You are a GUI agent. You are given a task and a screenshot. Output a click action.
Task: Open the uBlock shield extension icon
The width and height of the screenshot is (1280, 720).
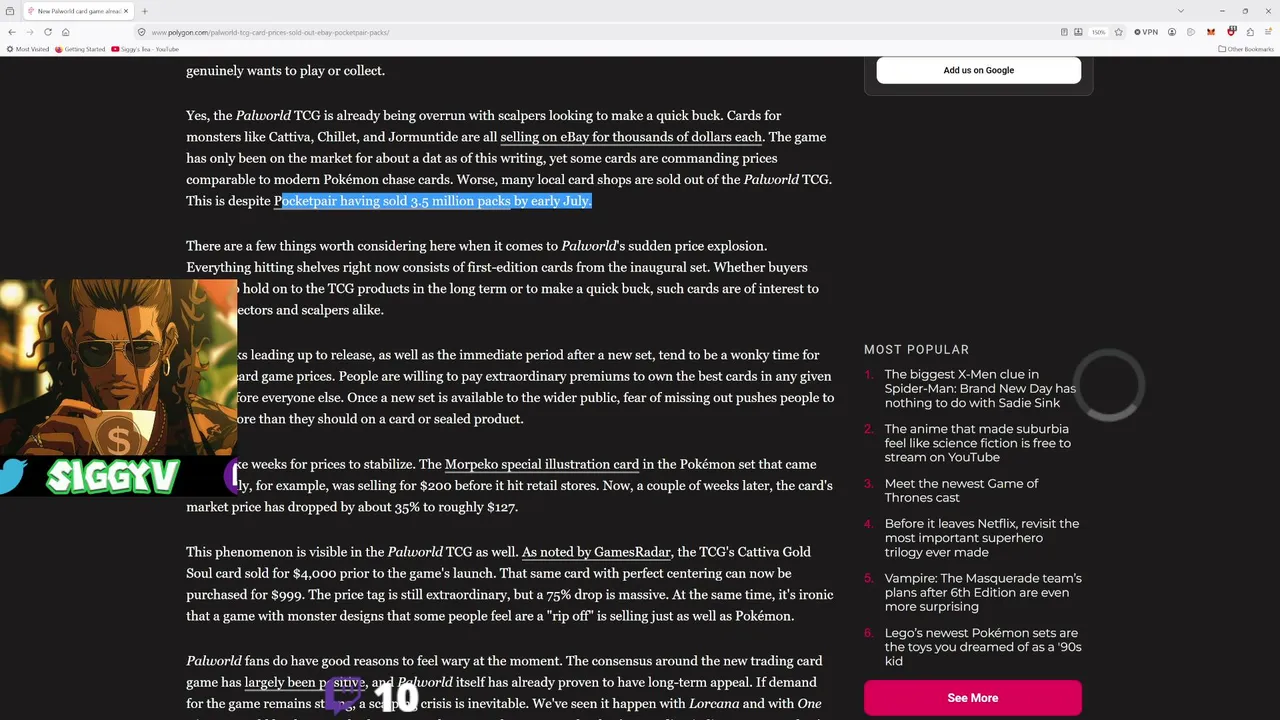[x=1231, y=32]
